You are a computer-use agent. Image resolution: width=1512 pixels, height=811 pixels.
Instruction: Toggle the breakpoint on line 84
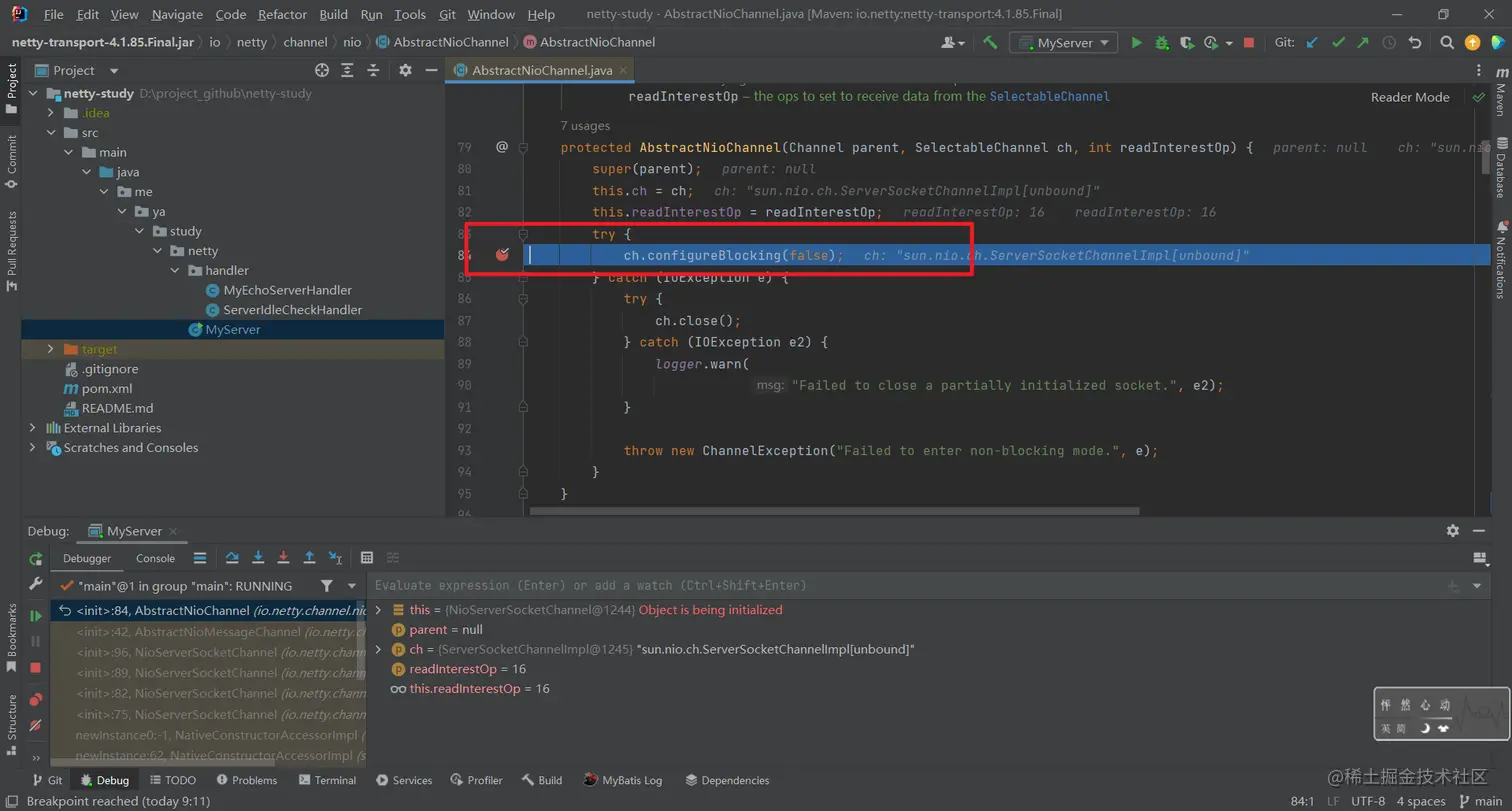tap(502, 255)
